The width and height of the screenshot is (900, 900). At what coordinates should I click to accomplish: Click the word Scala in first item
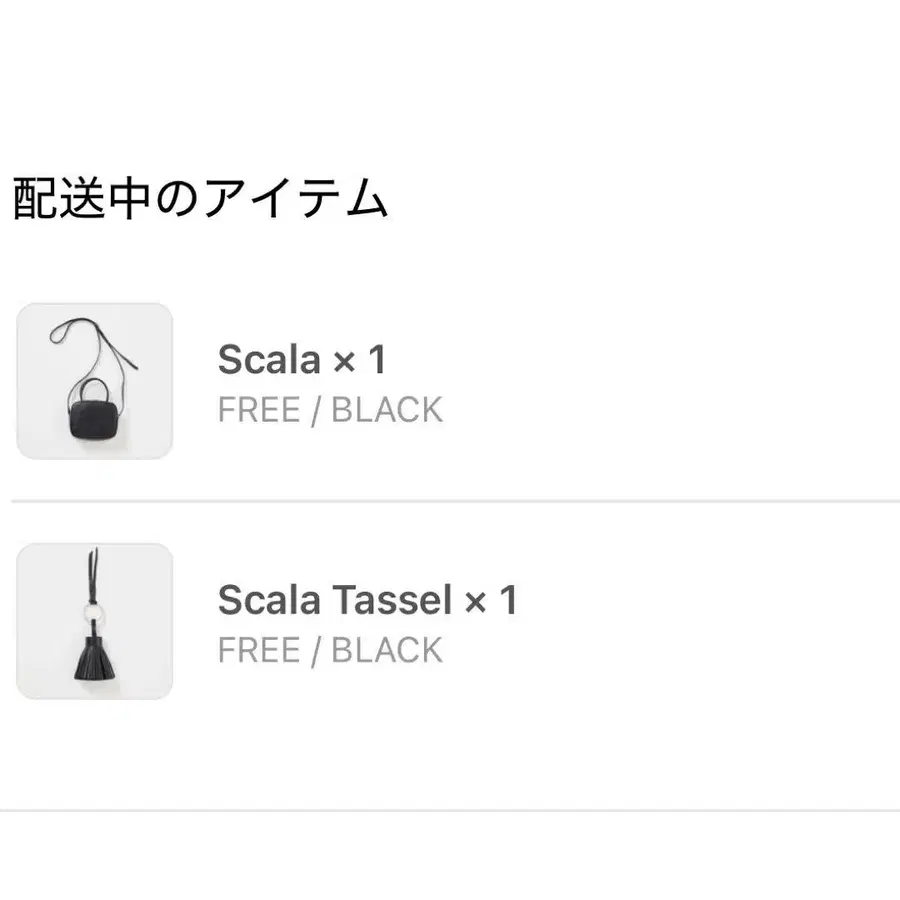coord(269,360)
